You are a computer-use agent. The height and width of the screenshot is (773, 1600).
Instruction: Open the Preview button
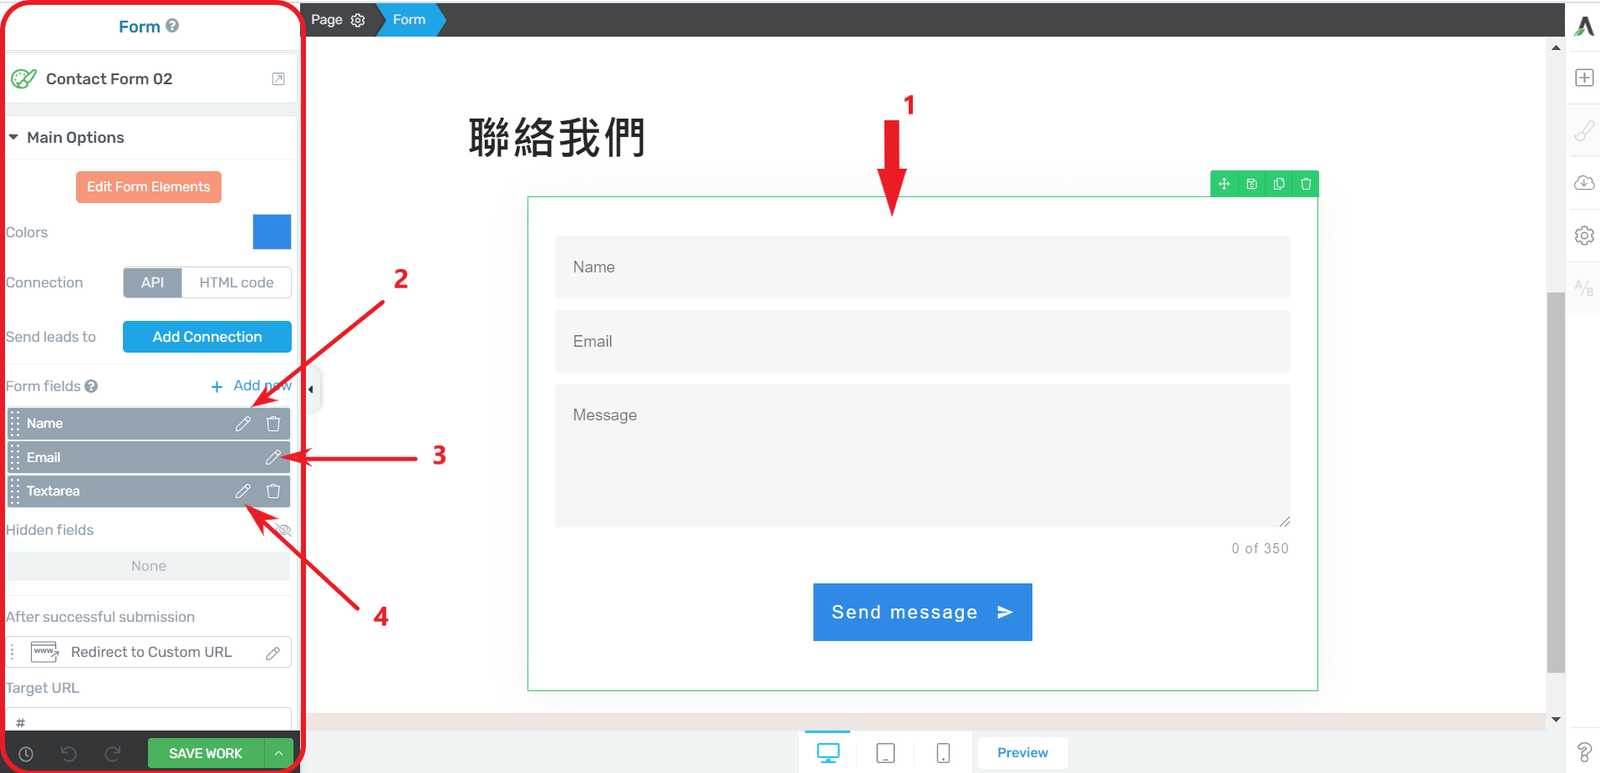1022,753
